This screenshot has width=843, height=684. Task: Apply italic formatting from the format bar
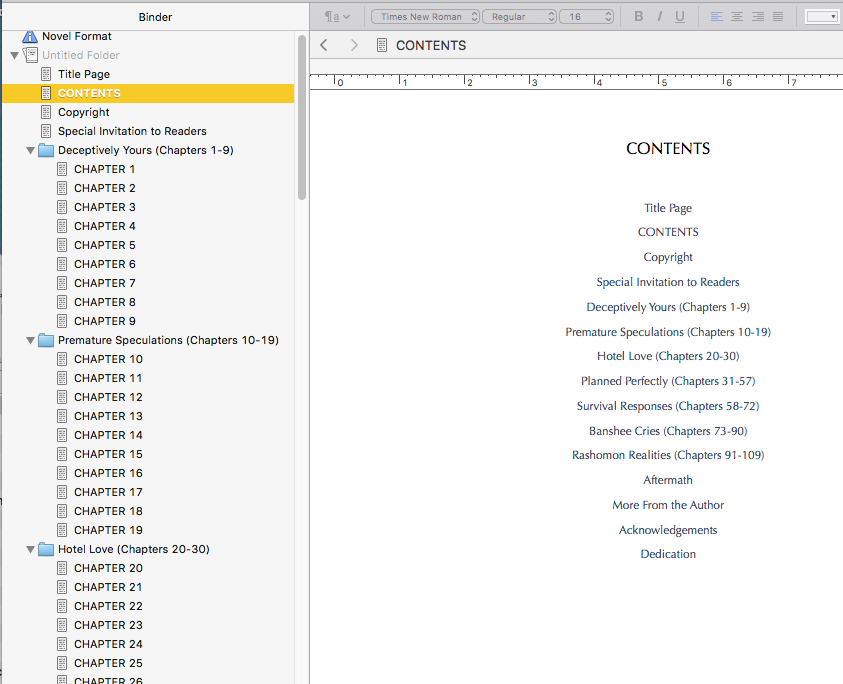click(659, 16)
